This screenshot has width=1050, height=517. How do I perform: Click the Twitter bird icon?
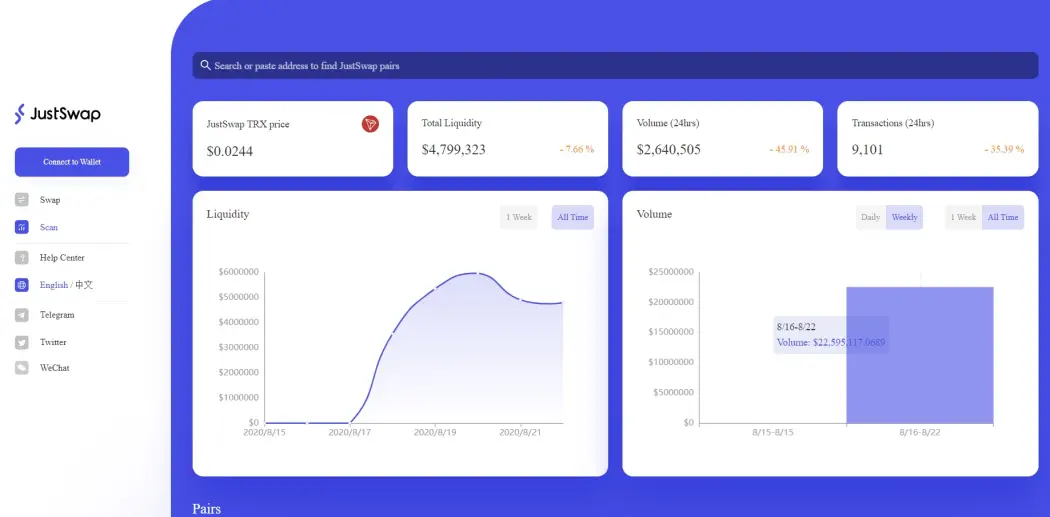click(x=21, y=342)
